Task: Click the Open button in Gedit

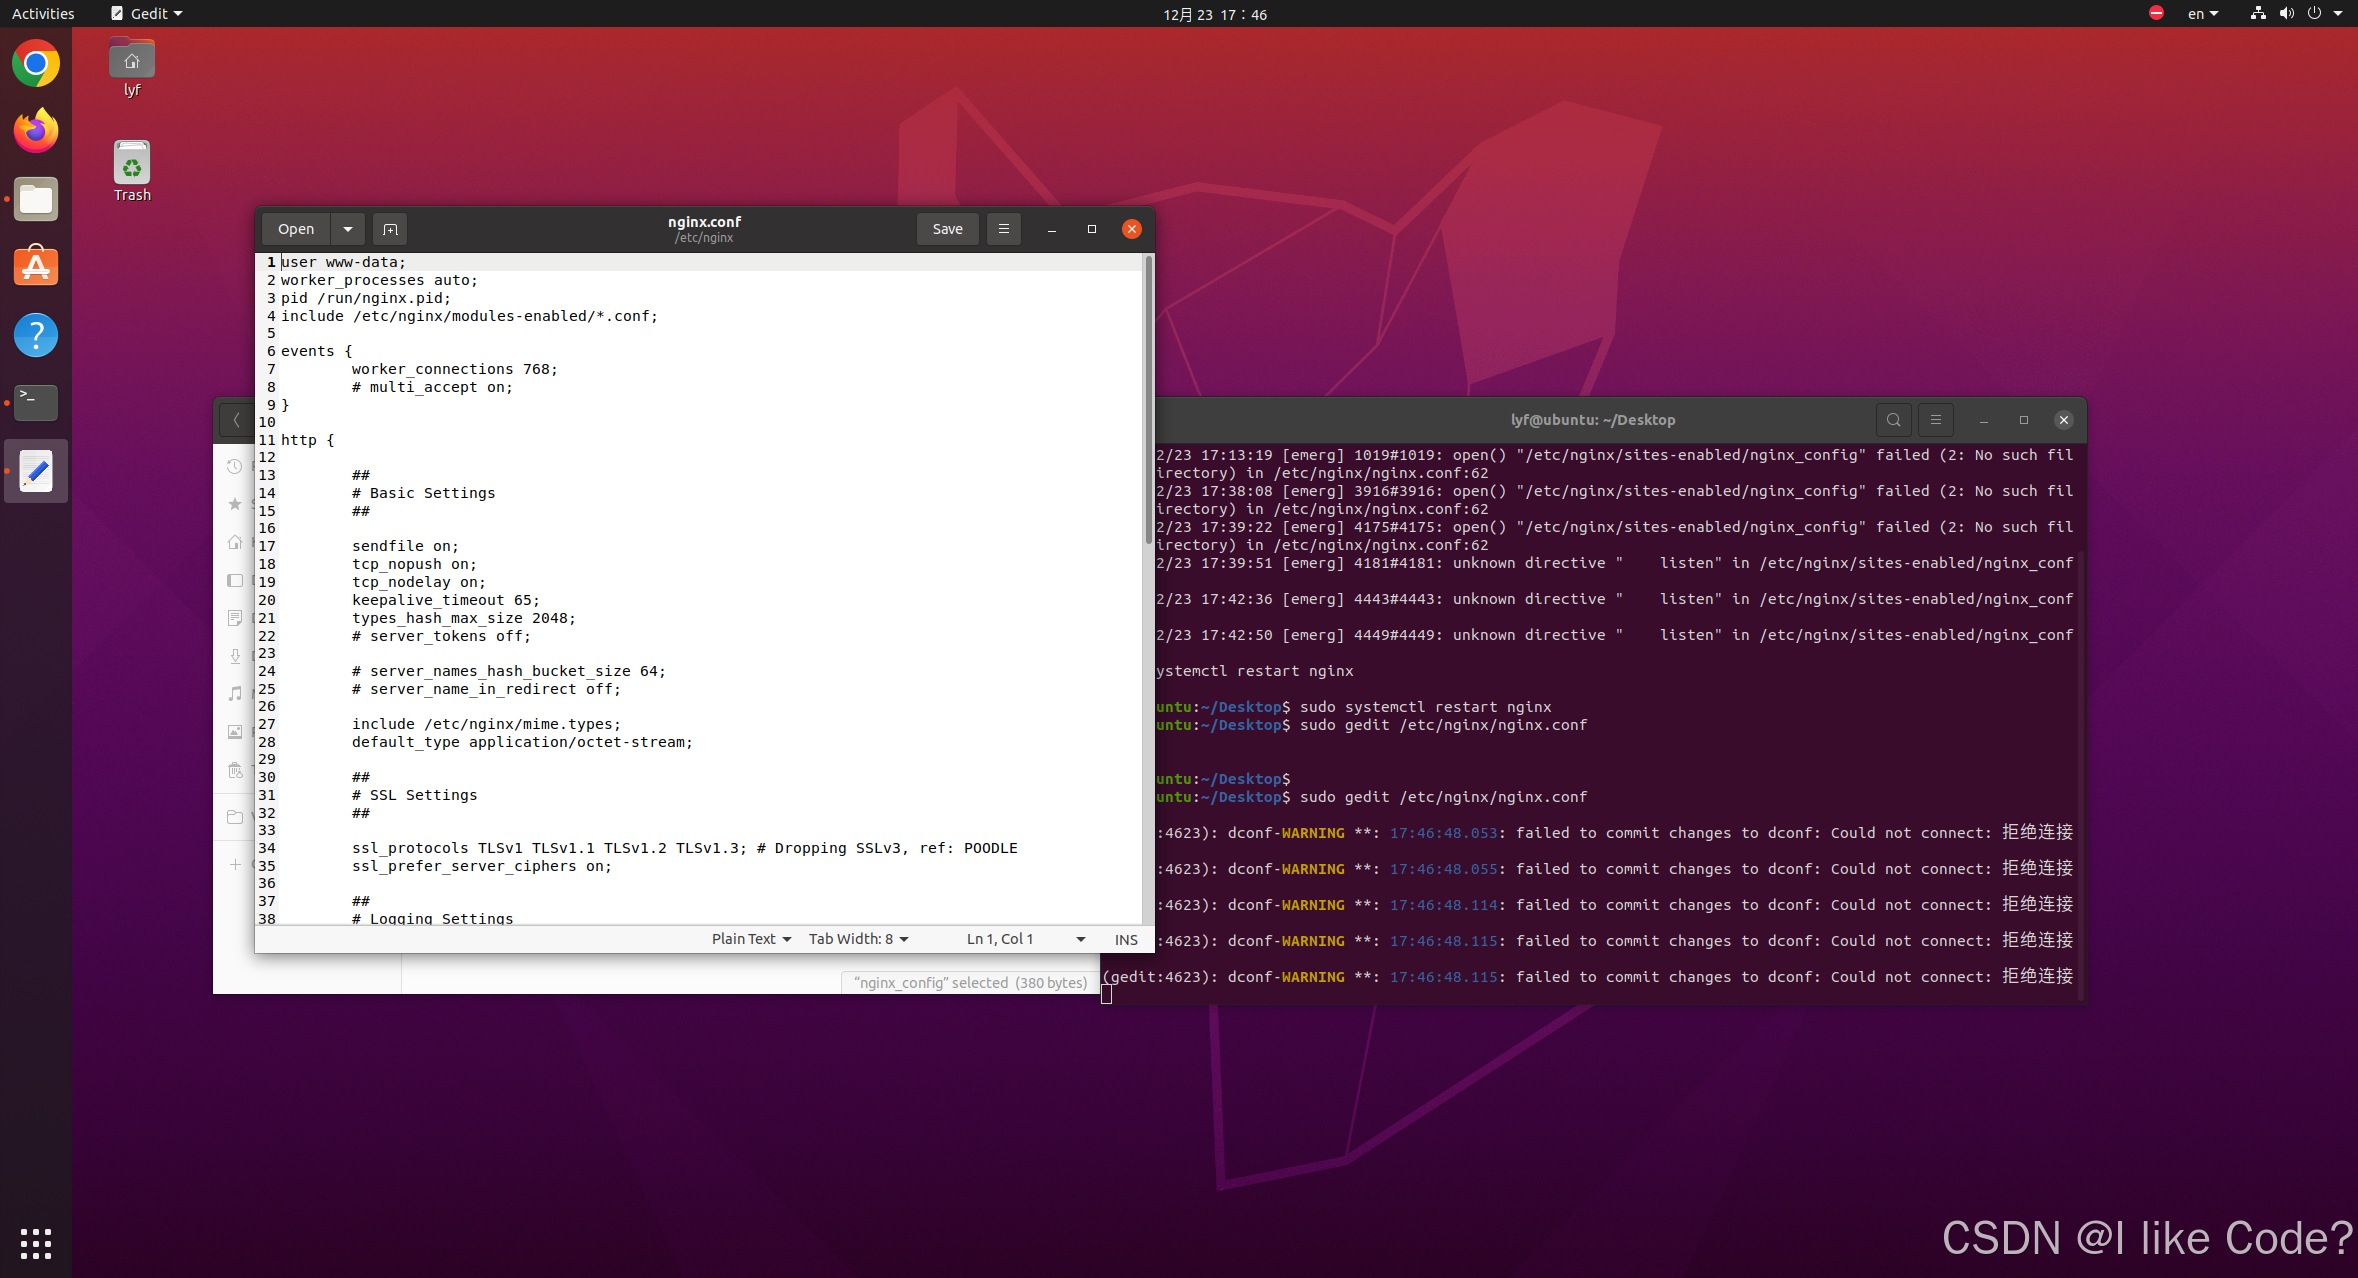Action: pos(296,229)
